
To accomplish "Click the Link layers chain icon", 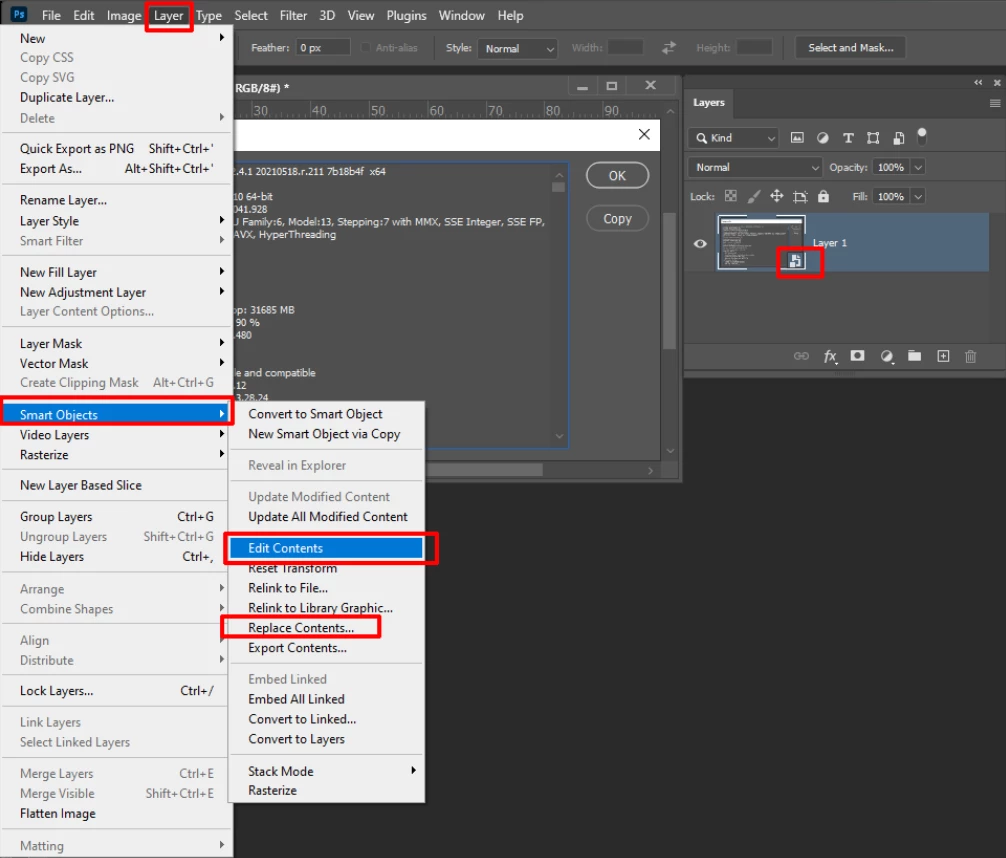I will [801, 356].
